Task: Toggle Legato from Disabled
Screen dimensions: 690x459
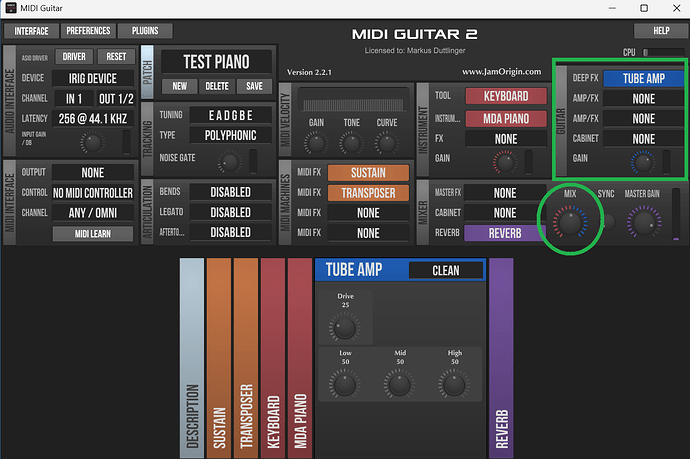Action: tap(230, 212)
